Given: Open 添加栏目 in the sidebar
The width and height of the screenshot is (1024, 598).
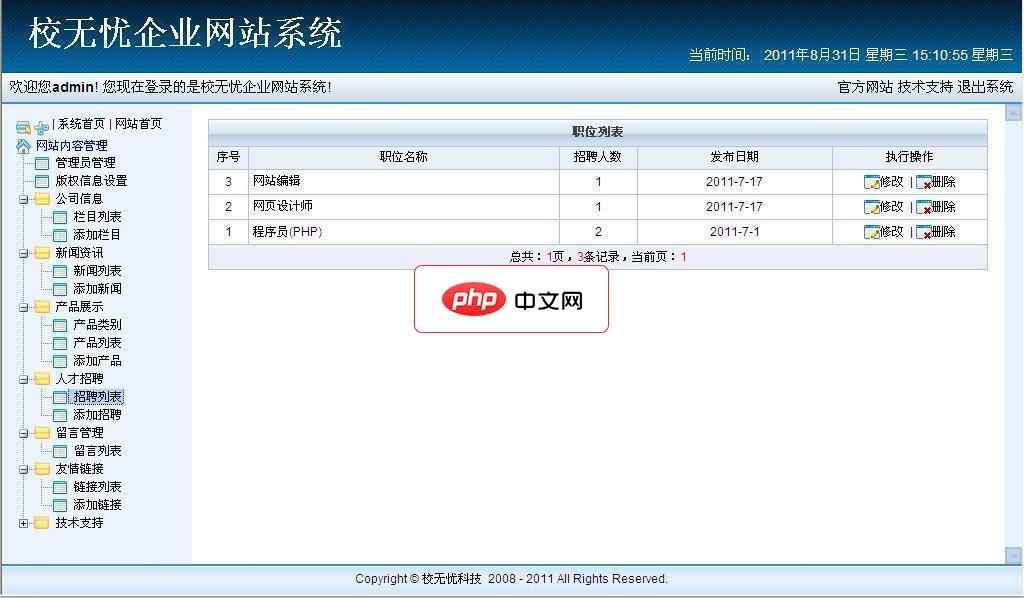Looking at the screenshot, I should (97, 234).
